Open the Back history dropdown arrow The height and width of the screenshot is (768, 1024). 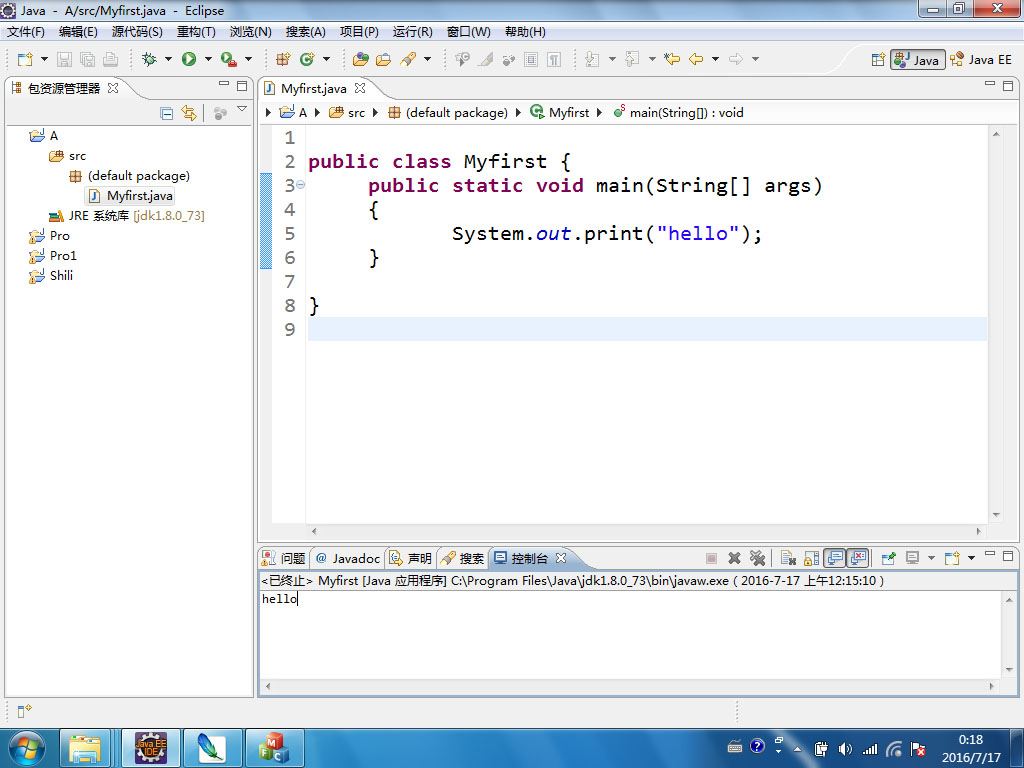pyautogui.click(x=716, y=59)
